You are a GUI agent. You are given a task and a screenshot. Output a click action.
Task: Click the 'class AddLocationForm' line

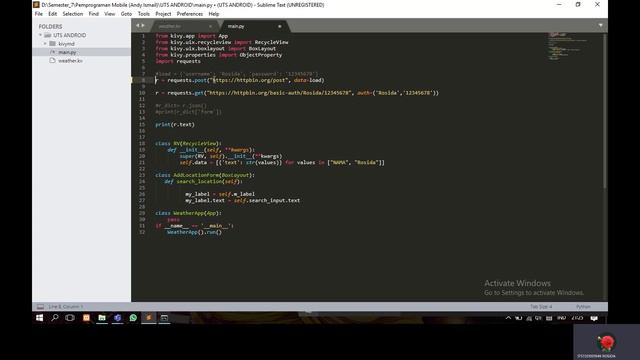pos(205,175)
